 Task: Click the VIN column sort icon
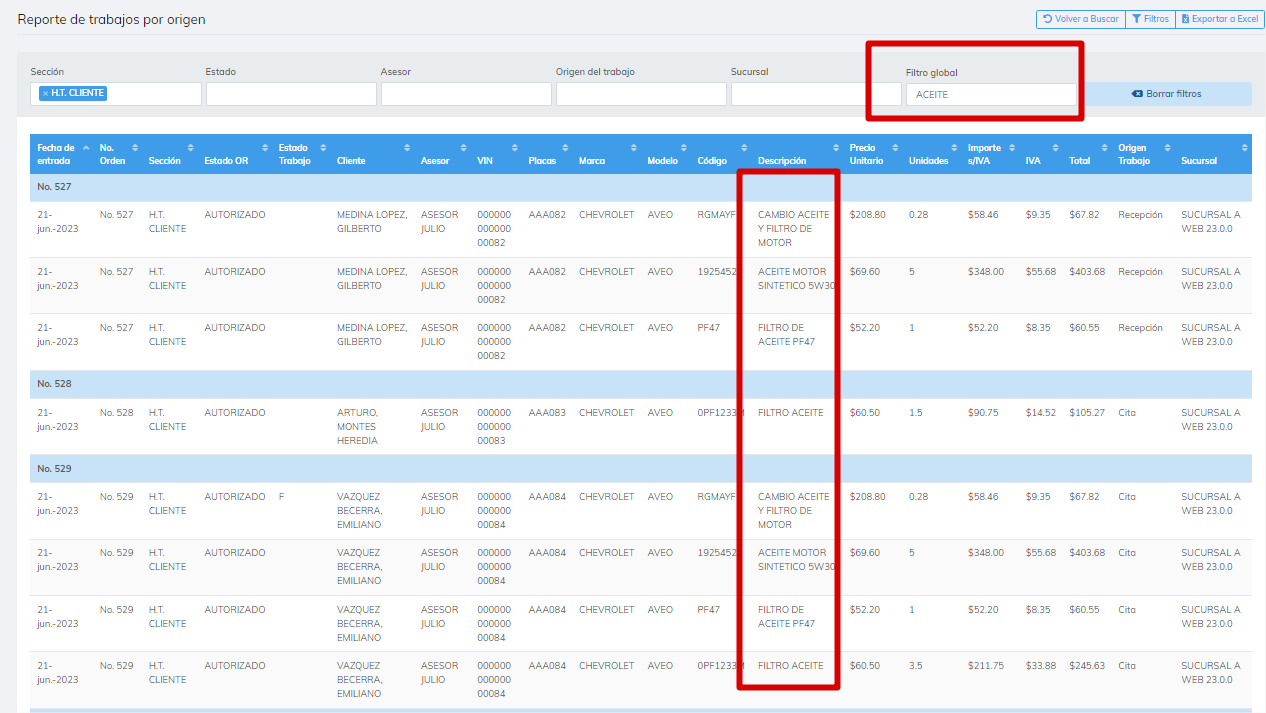(x=515, y=148)
